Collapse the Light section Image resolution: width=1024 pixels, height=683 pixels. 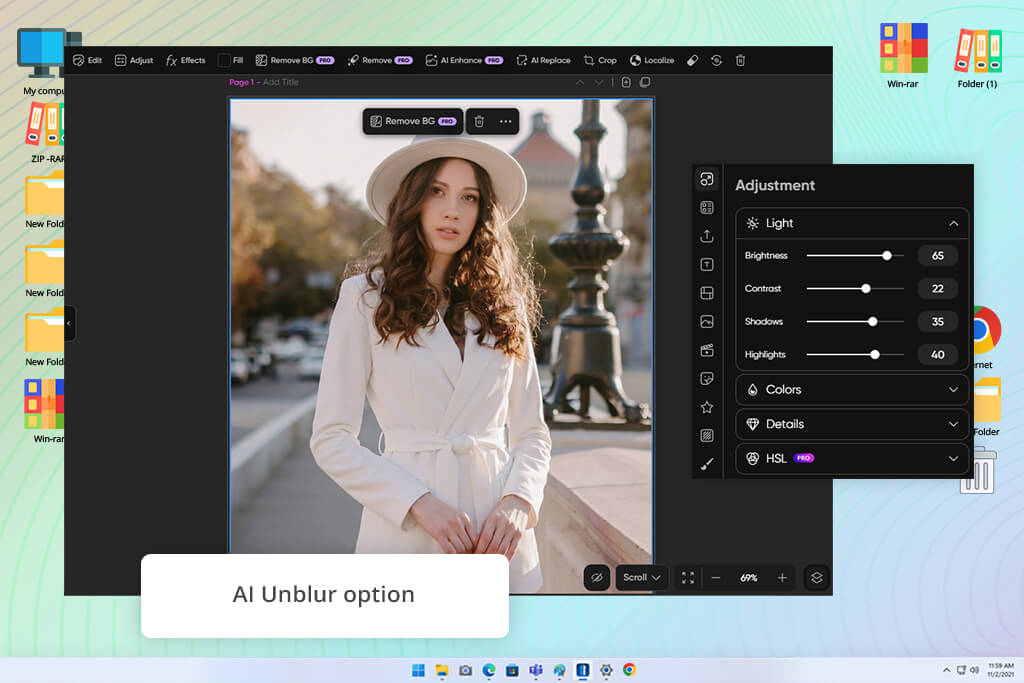(x=953, y=223)
